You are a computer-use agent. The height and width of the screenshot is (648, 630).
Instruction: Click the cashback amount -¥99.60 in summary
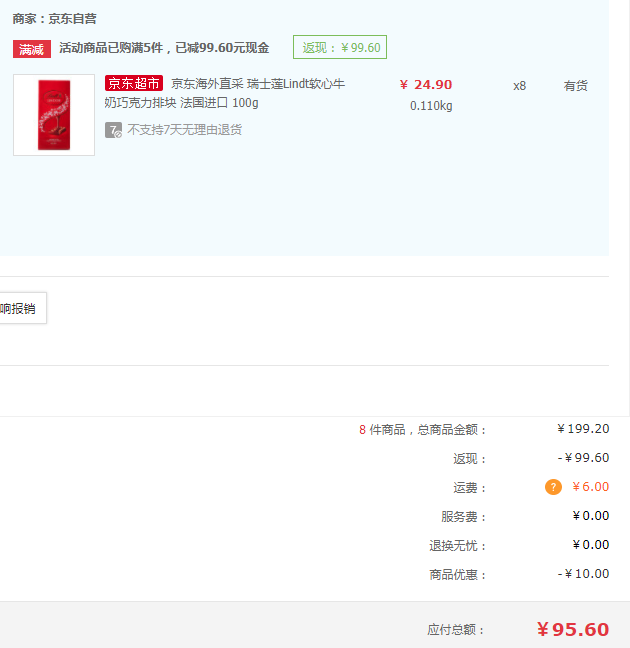pyautogui.click(x=583, y=458)
